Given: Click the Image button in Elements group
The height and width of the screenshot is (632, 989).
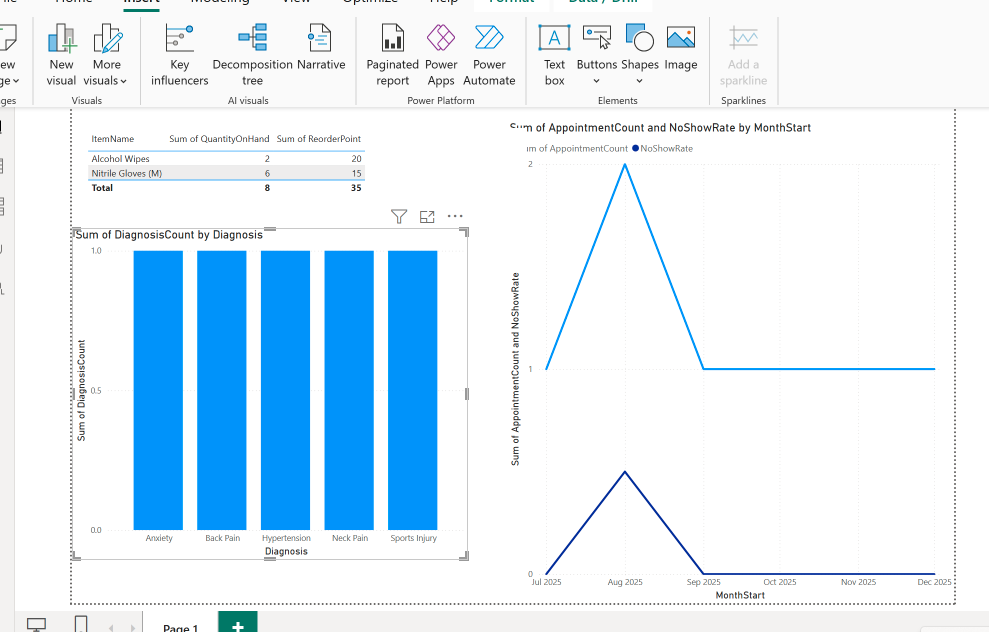Looking at the screenshot, I should tap(681, 50).
